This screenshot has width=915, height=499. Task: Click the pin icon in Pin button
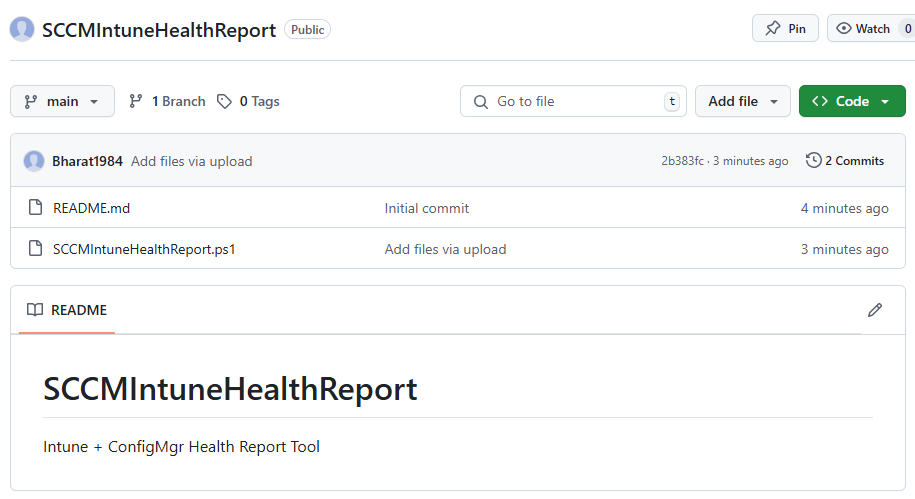(773, 28)
